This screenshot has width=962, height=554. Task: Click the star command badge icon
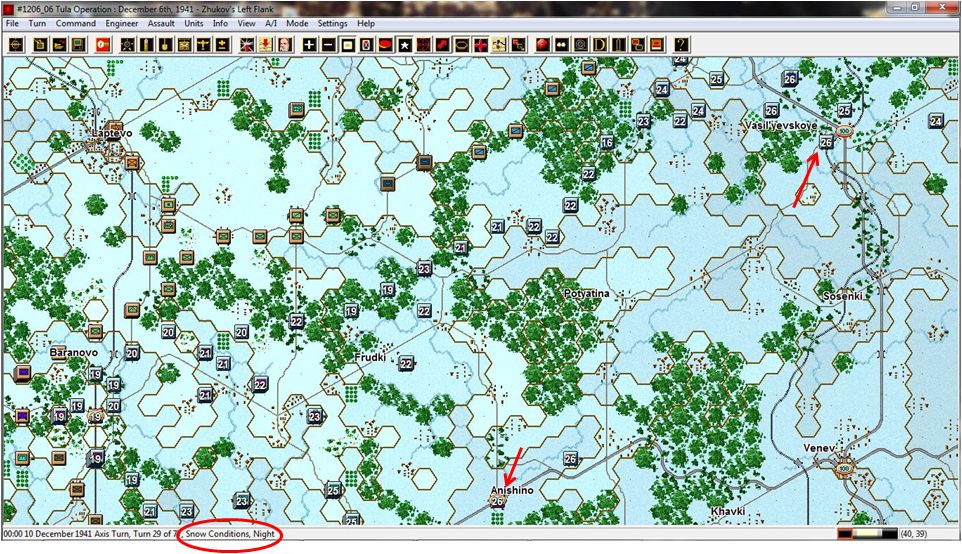coord(127,45)
